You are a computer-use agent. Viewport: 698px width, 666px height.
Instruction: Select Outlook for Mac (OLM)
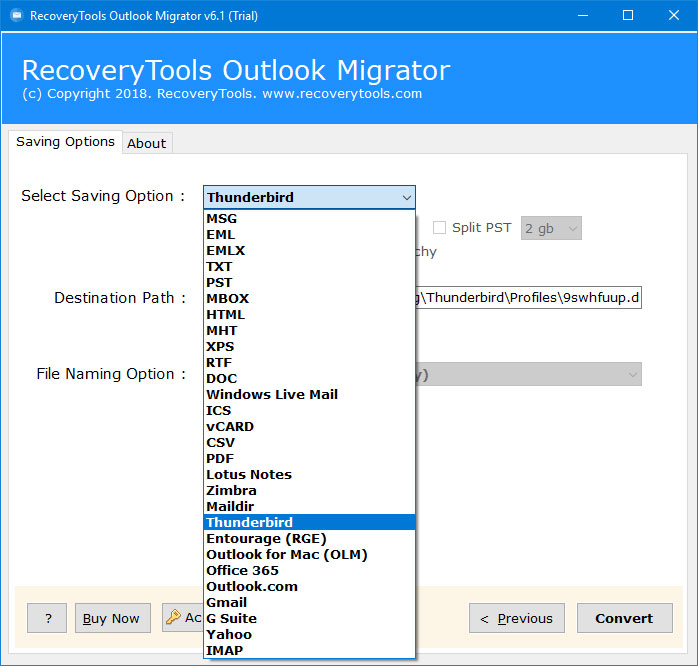309,555
